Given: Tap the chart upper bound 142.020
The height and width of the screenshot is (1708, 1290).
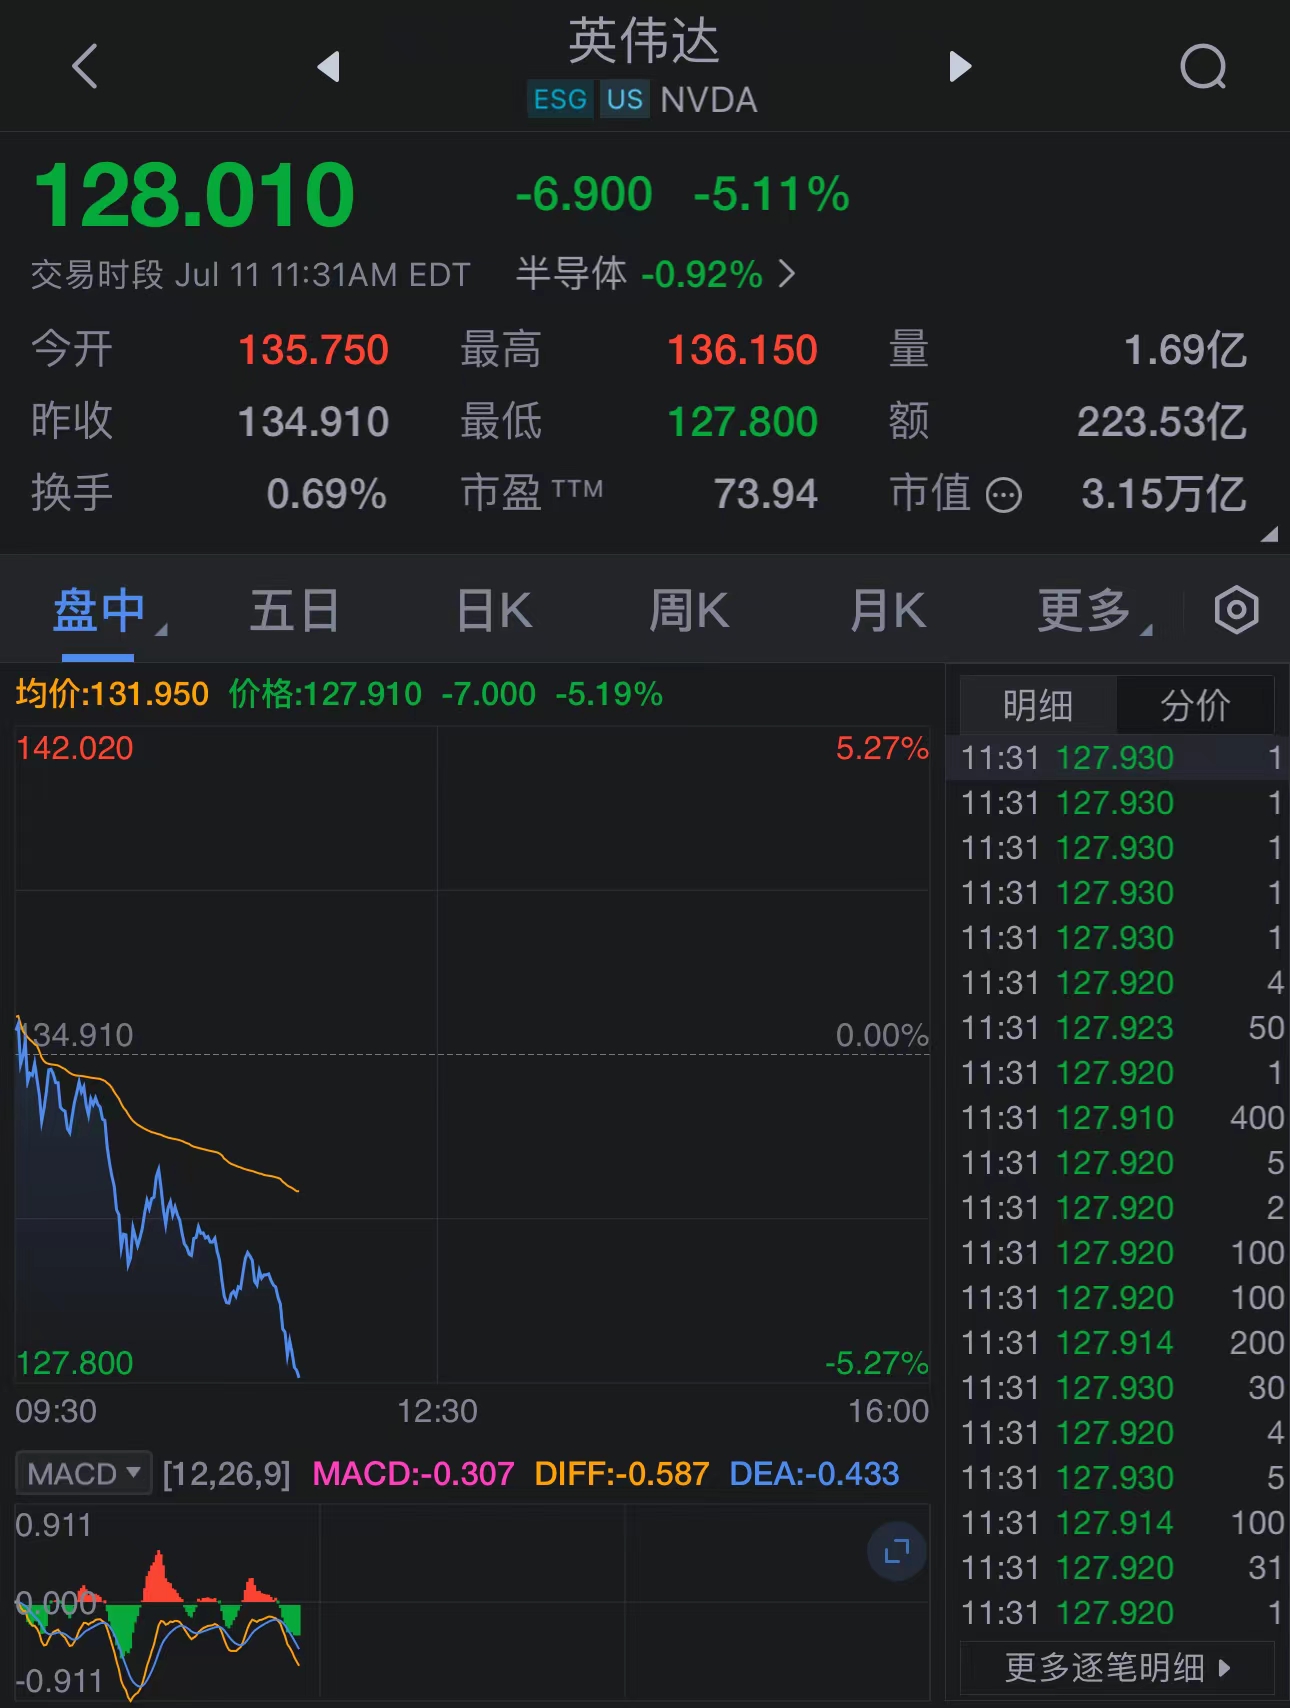Looking at the screenshot, I should coord(75,748).
